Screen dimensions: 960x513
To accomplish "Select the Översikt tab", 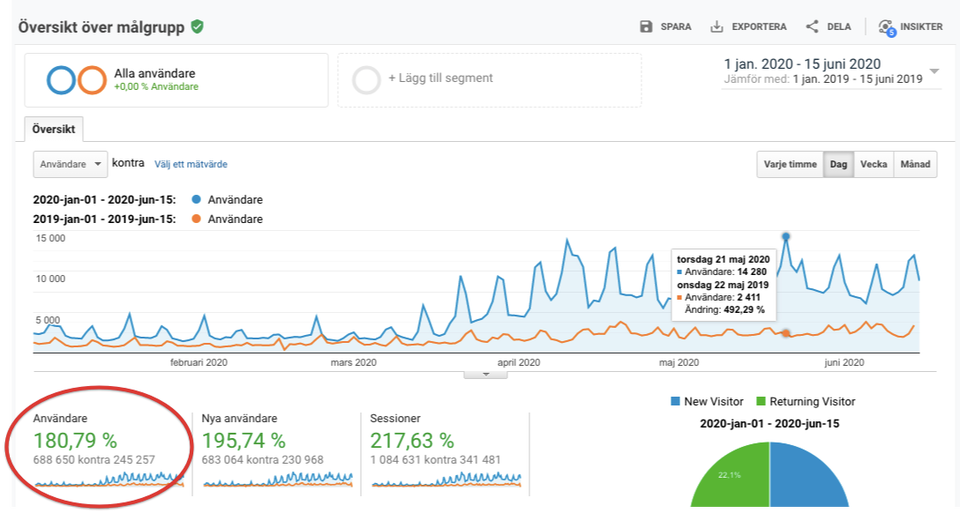I will (54, 129).
